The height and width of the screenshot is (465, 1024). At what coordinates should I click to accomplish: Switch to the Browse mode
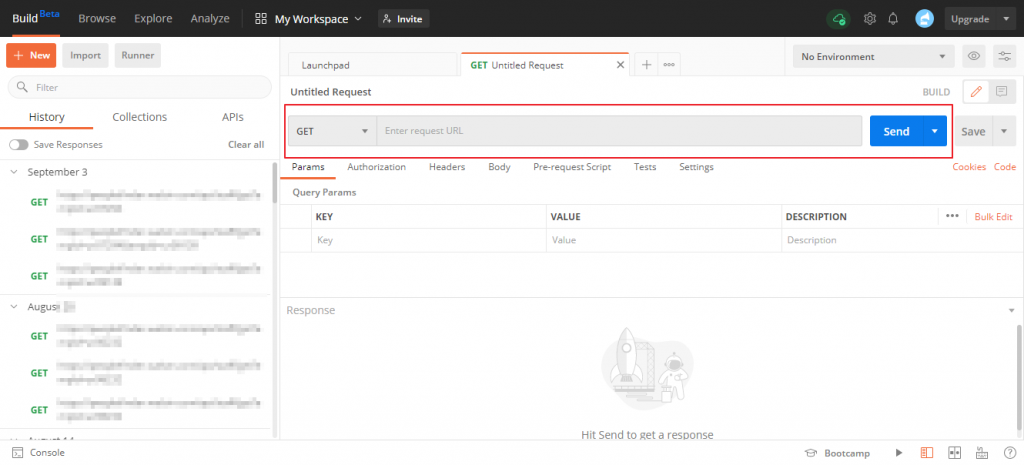pos(97,19)
